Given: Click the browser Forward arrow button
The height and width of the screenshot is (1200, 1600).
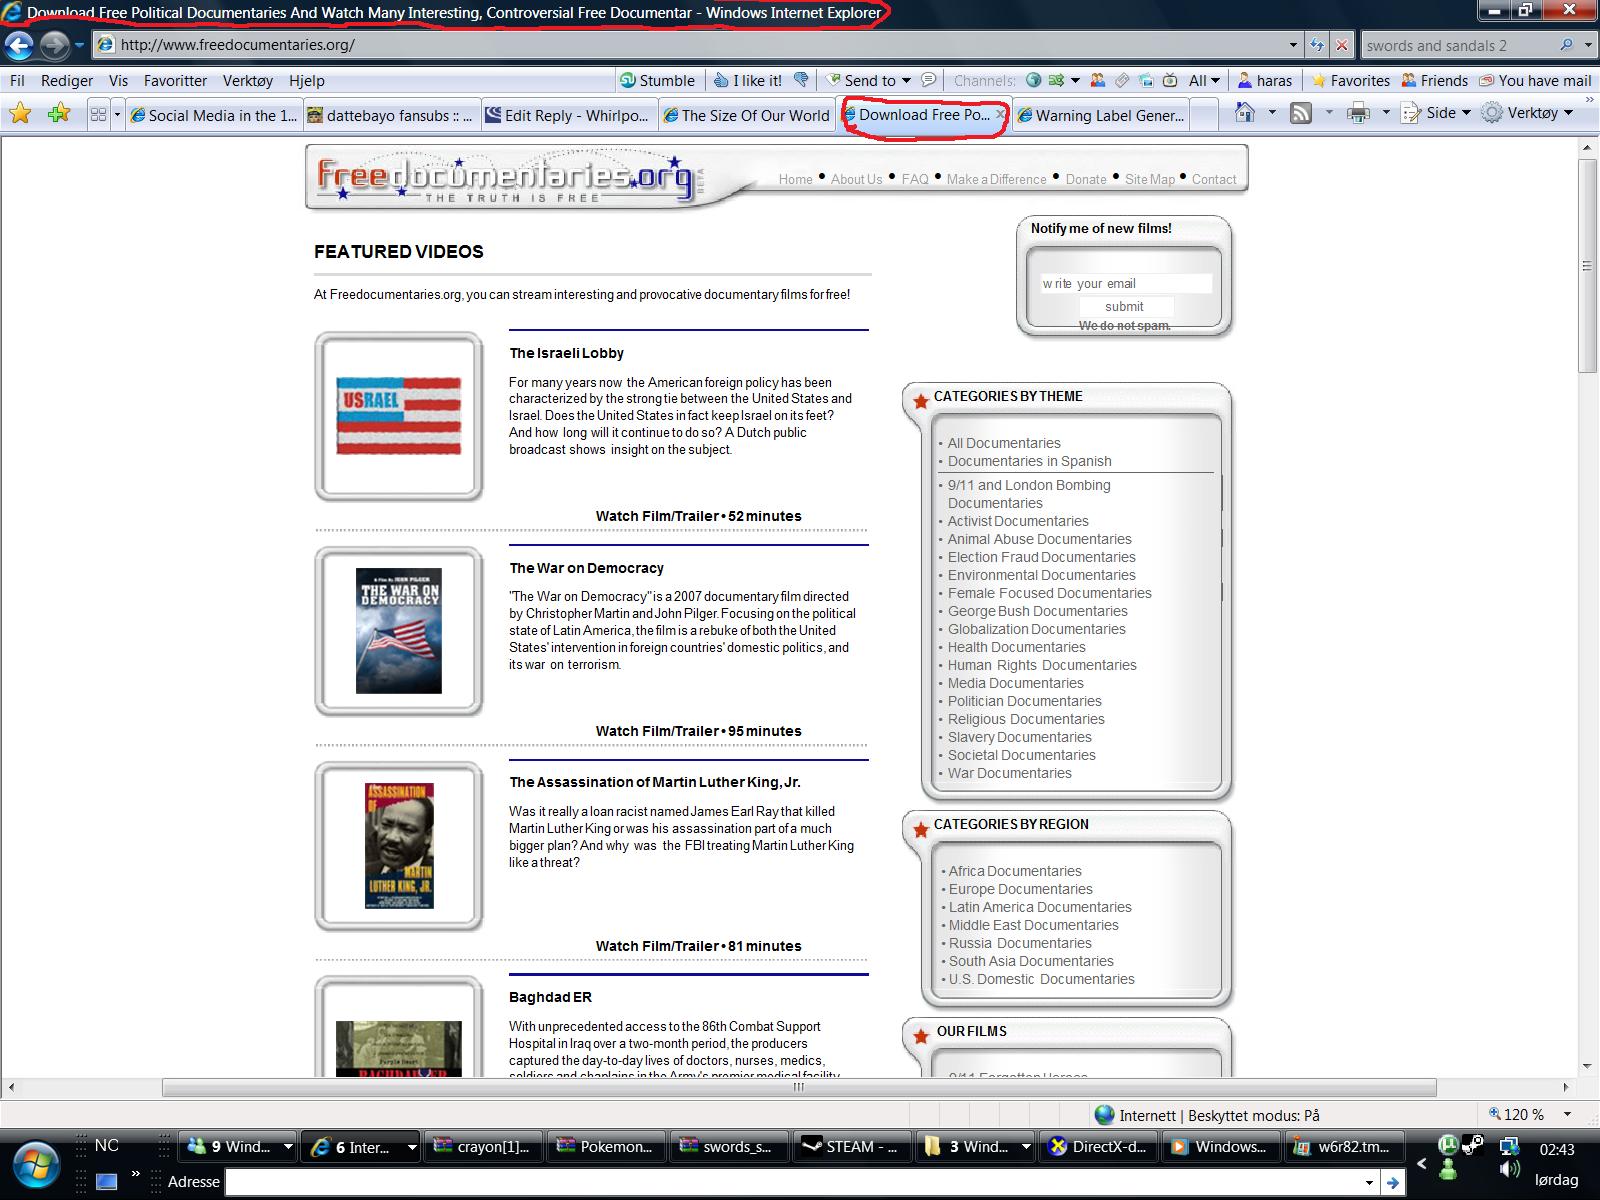Looking at the screenshot, I should 54,45.
